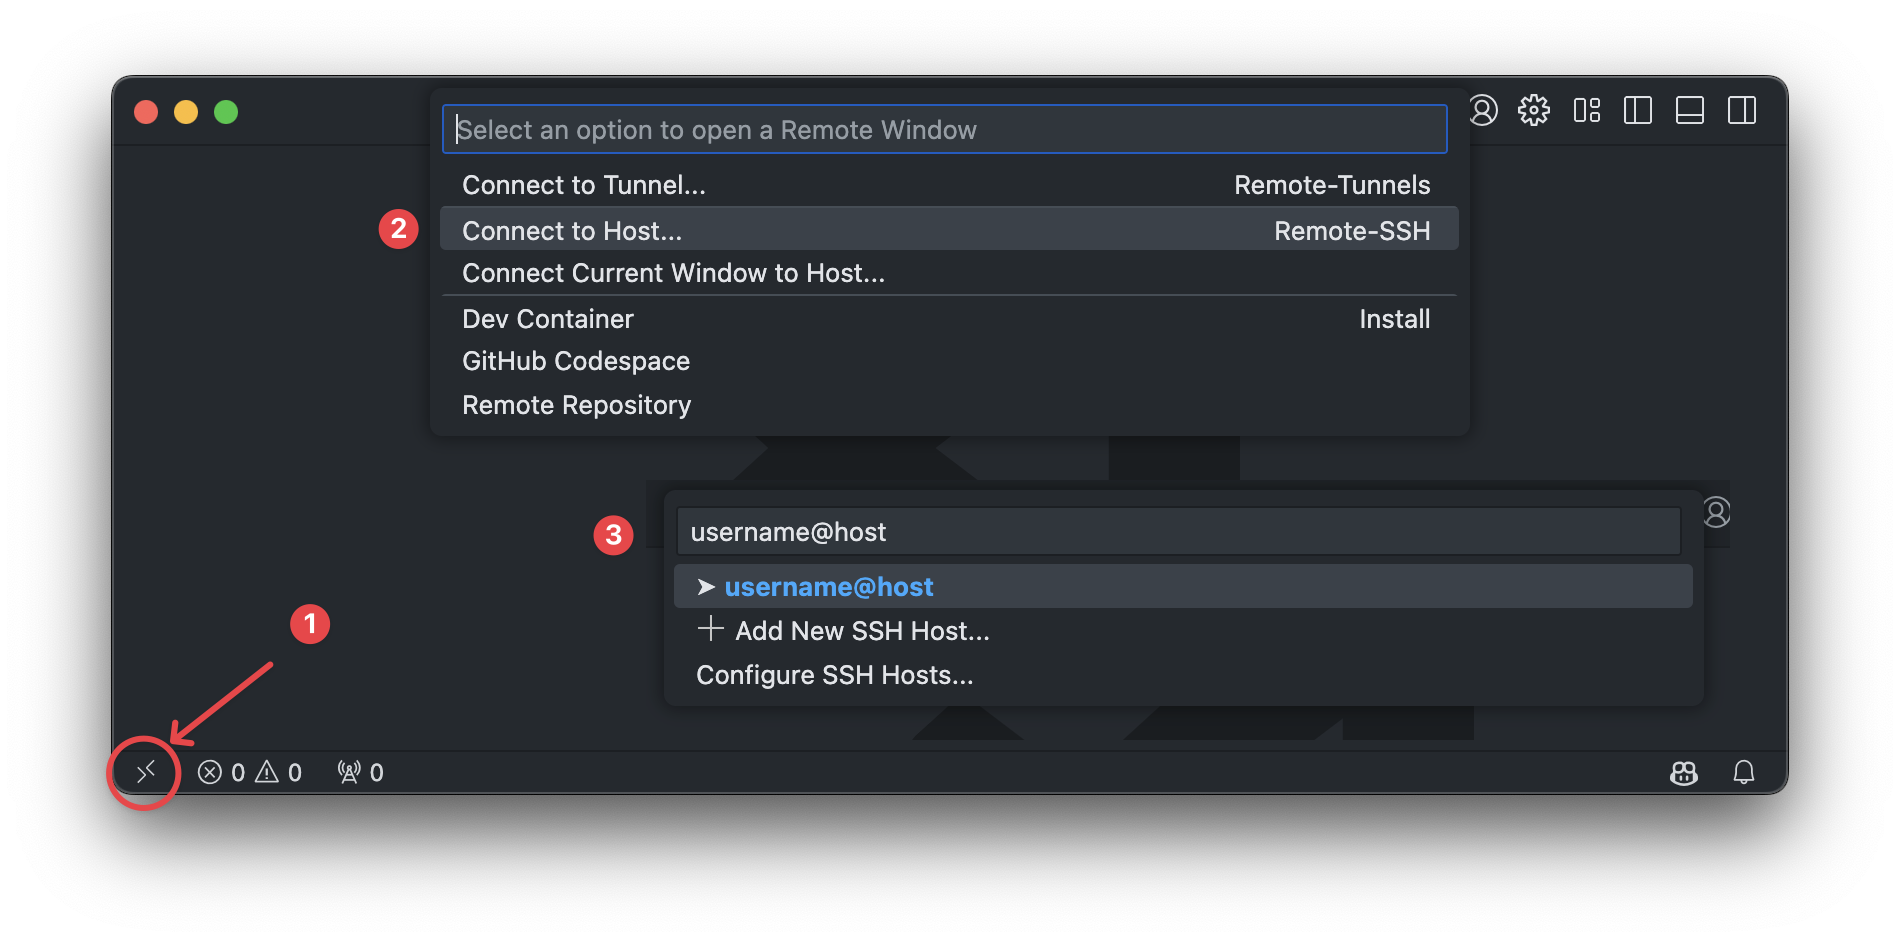Show notifications with the bell icon
Viewport: 1900px width, 942px height.
[1744, 773]
